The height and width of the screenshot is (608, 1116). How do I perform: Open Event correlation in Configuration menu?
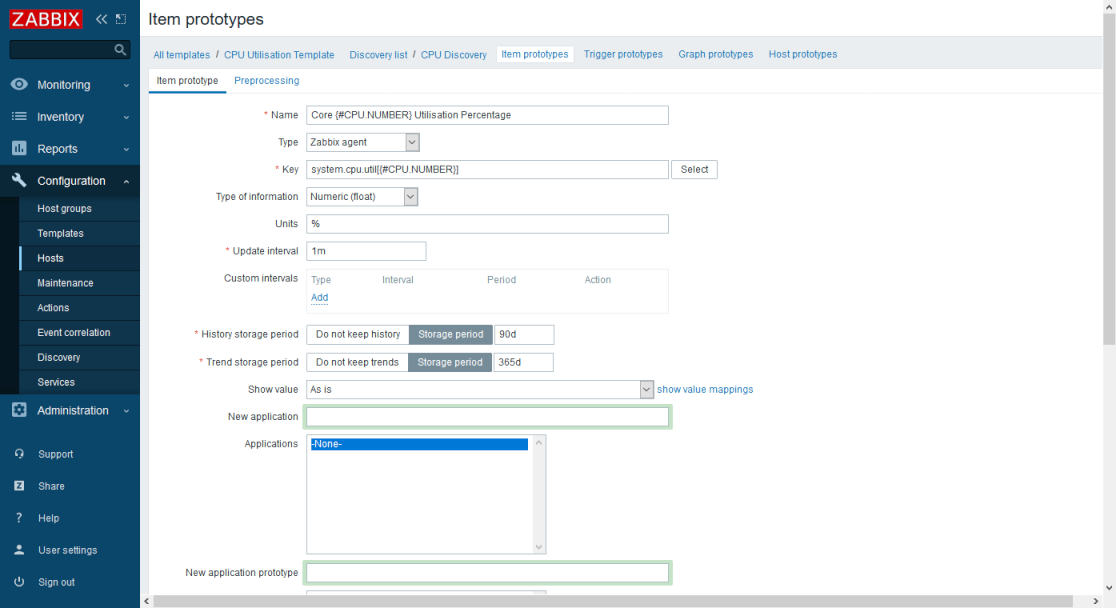pos(80,332)
